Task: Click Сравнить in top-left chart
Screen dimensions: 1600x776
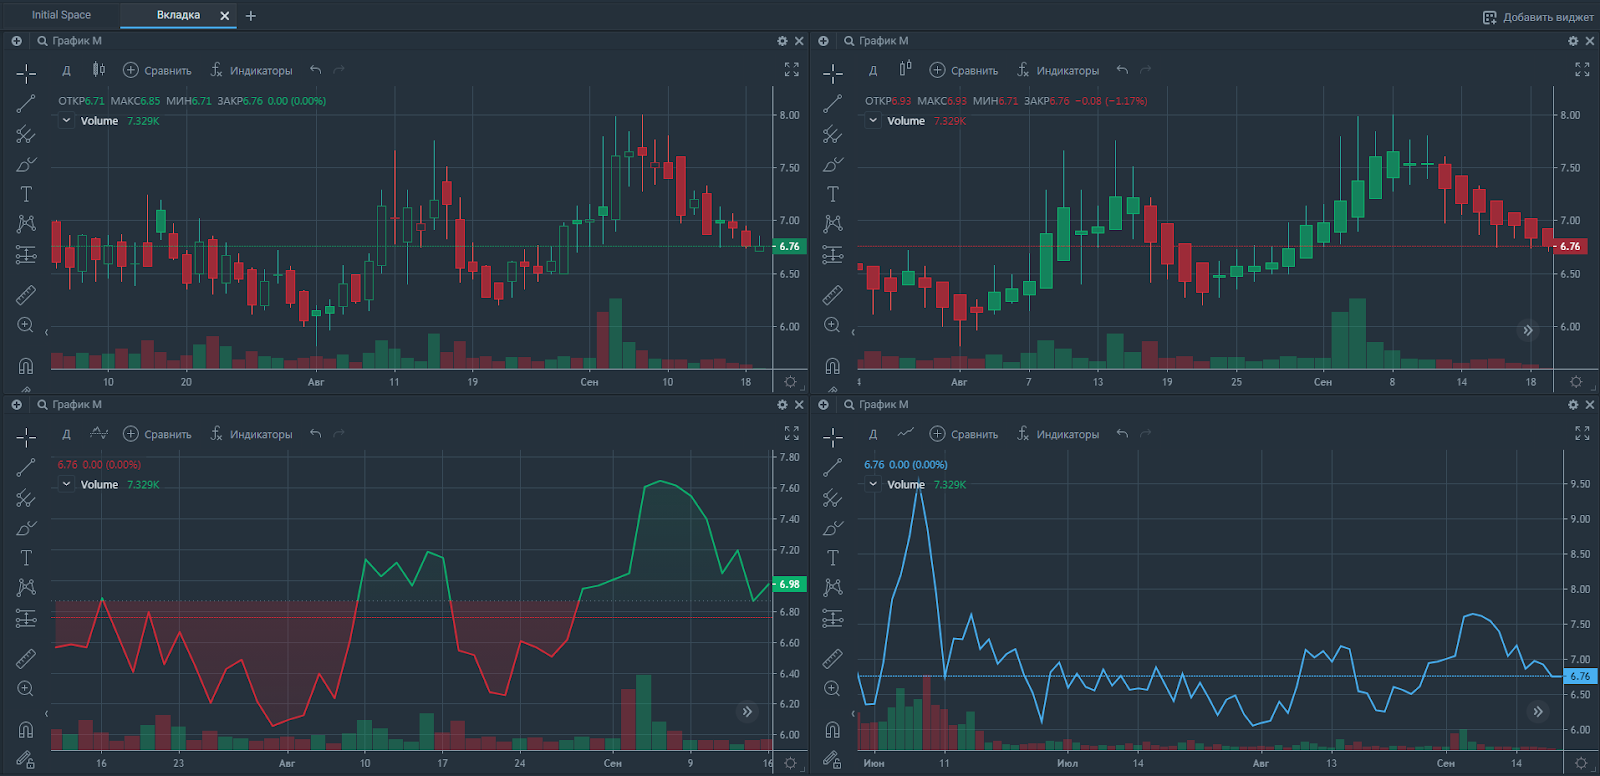Action: 157,70
